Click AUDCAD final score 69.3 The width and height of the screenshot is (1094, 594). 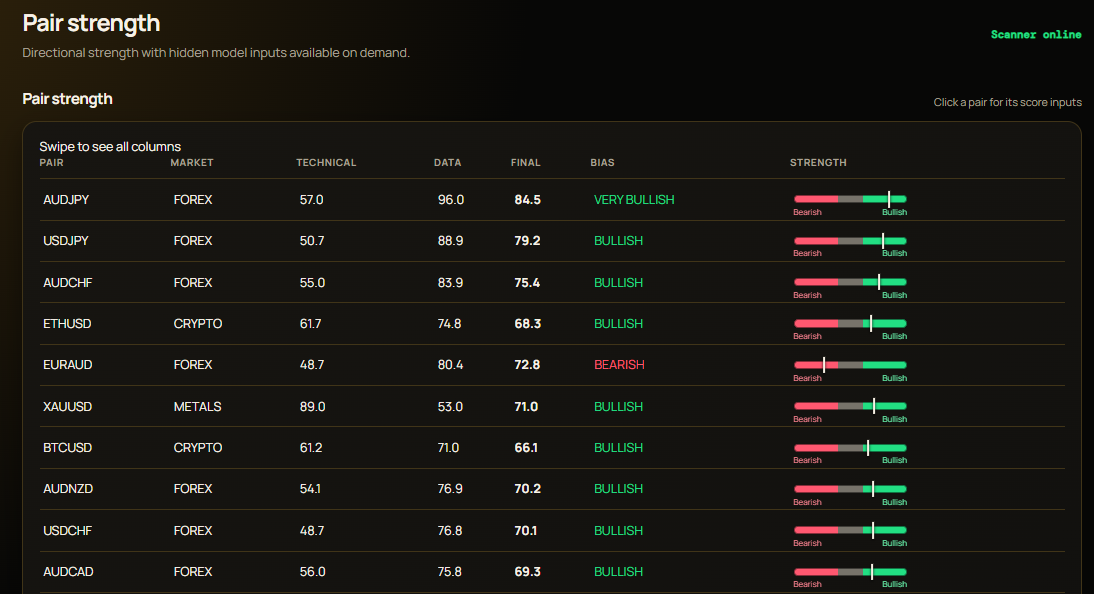coord(527,572)
